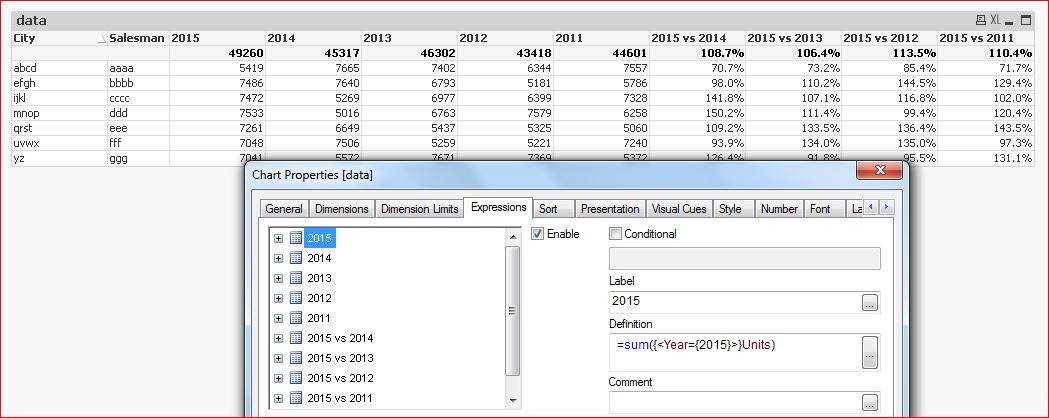Go to the Presentation tab

pyautogui.click(x=610, y=209)
